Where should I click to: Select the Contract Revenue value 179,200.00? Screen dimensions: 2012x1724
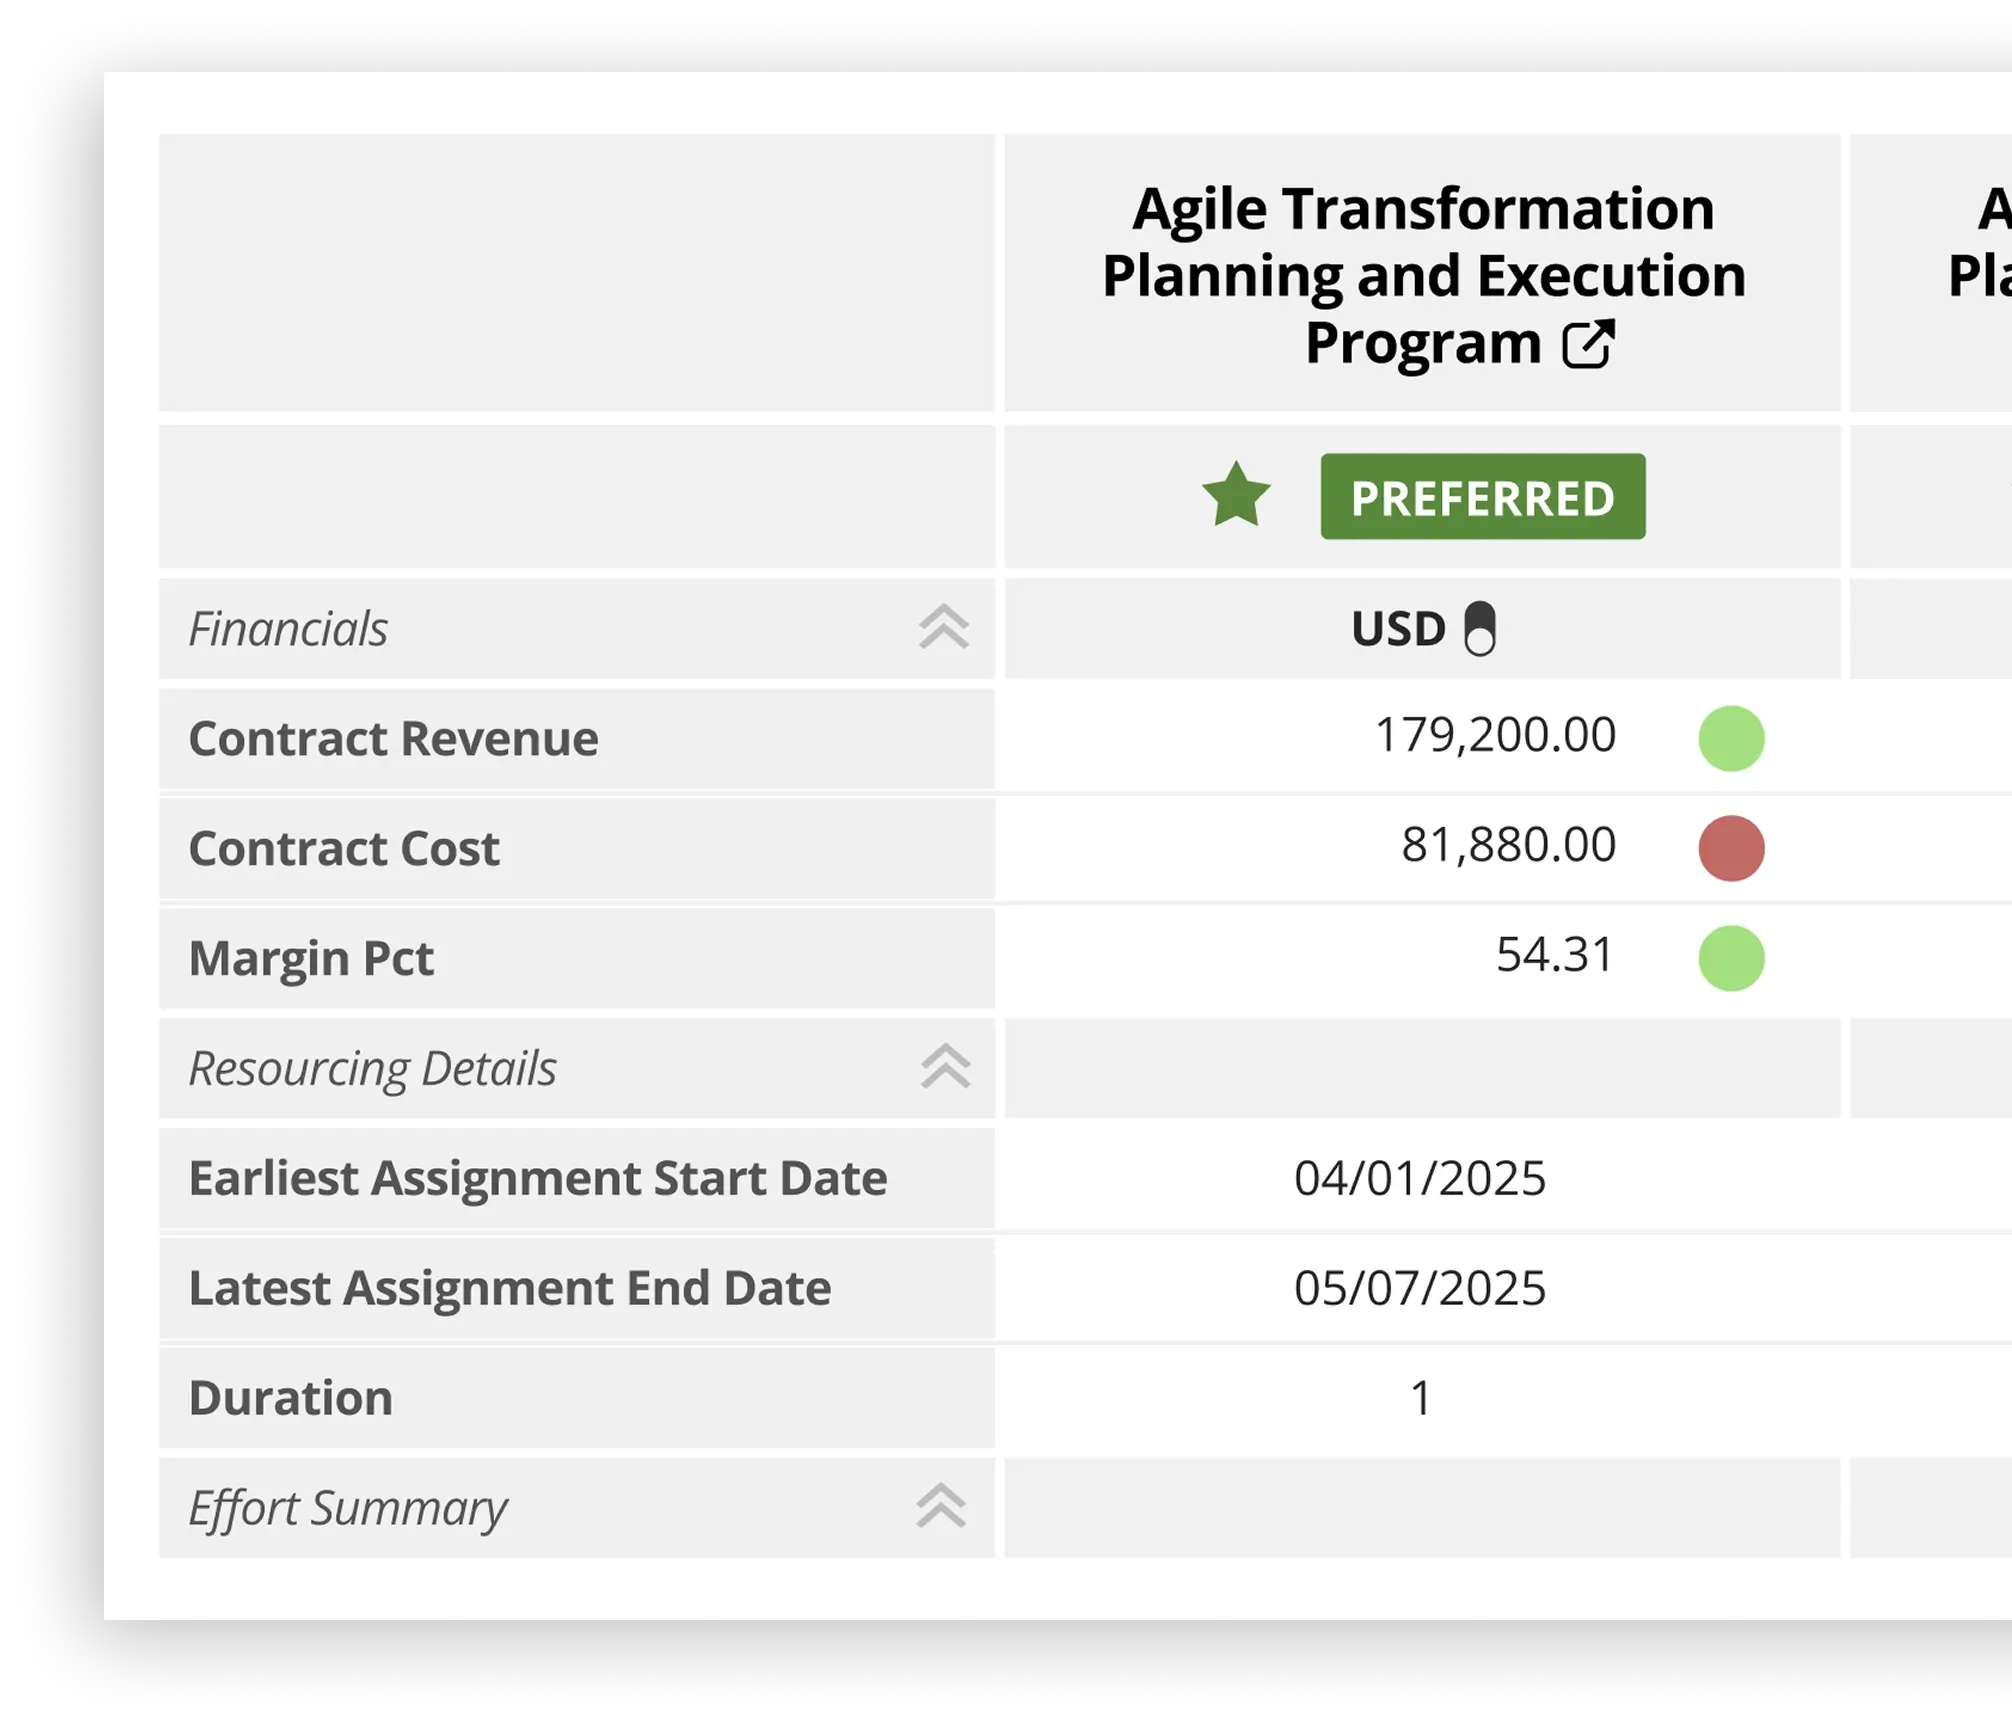coord(1495,736)
